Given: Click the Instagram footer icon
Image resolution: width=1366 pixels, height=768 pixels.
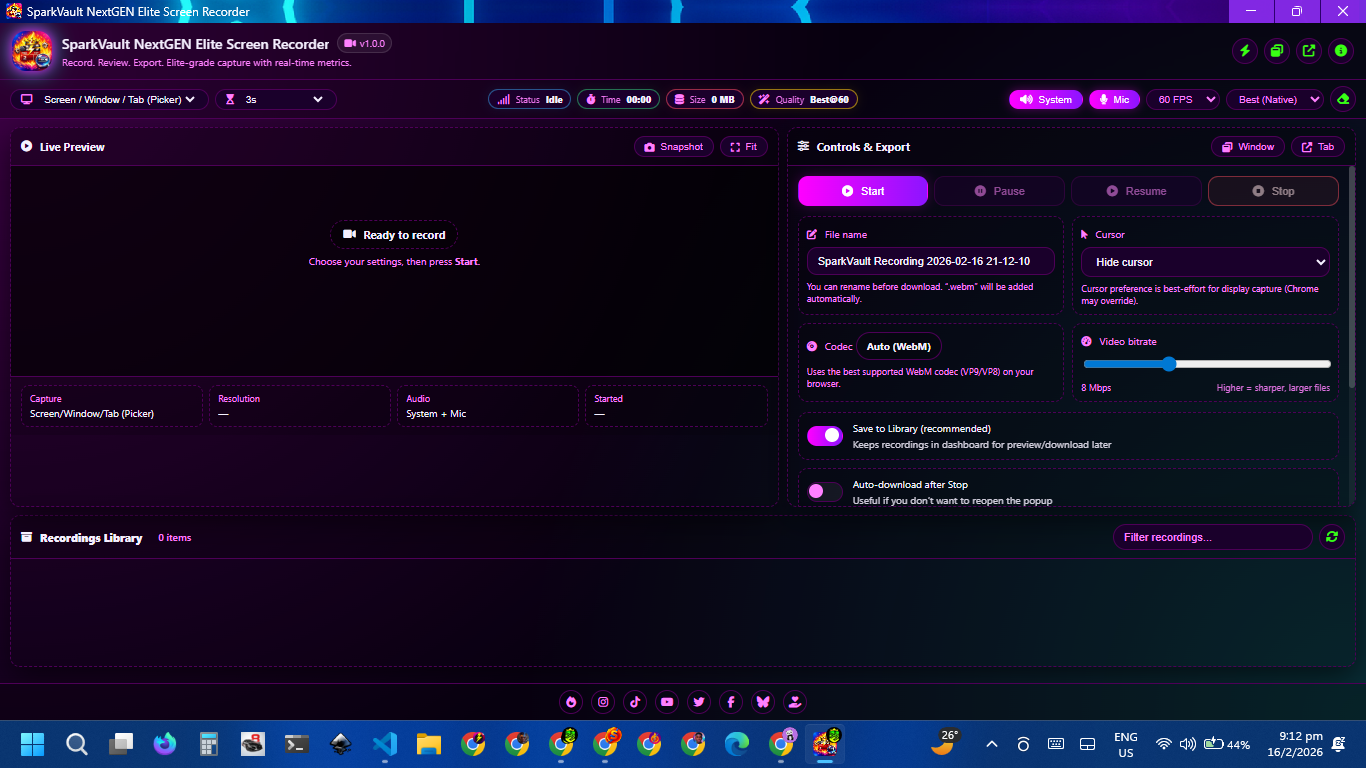Looking at the screenshot, I should point(603,702).
